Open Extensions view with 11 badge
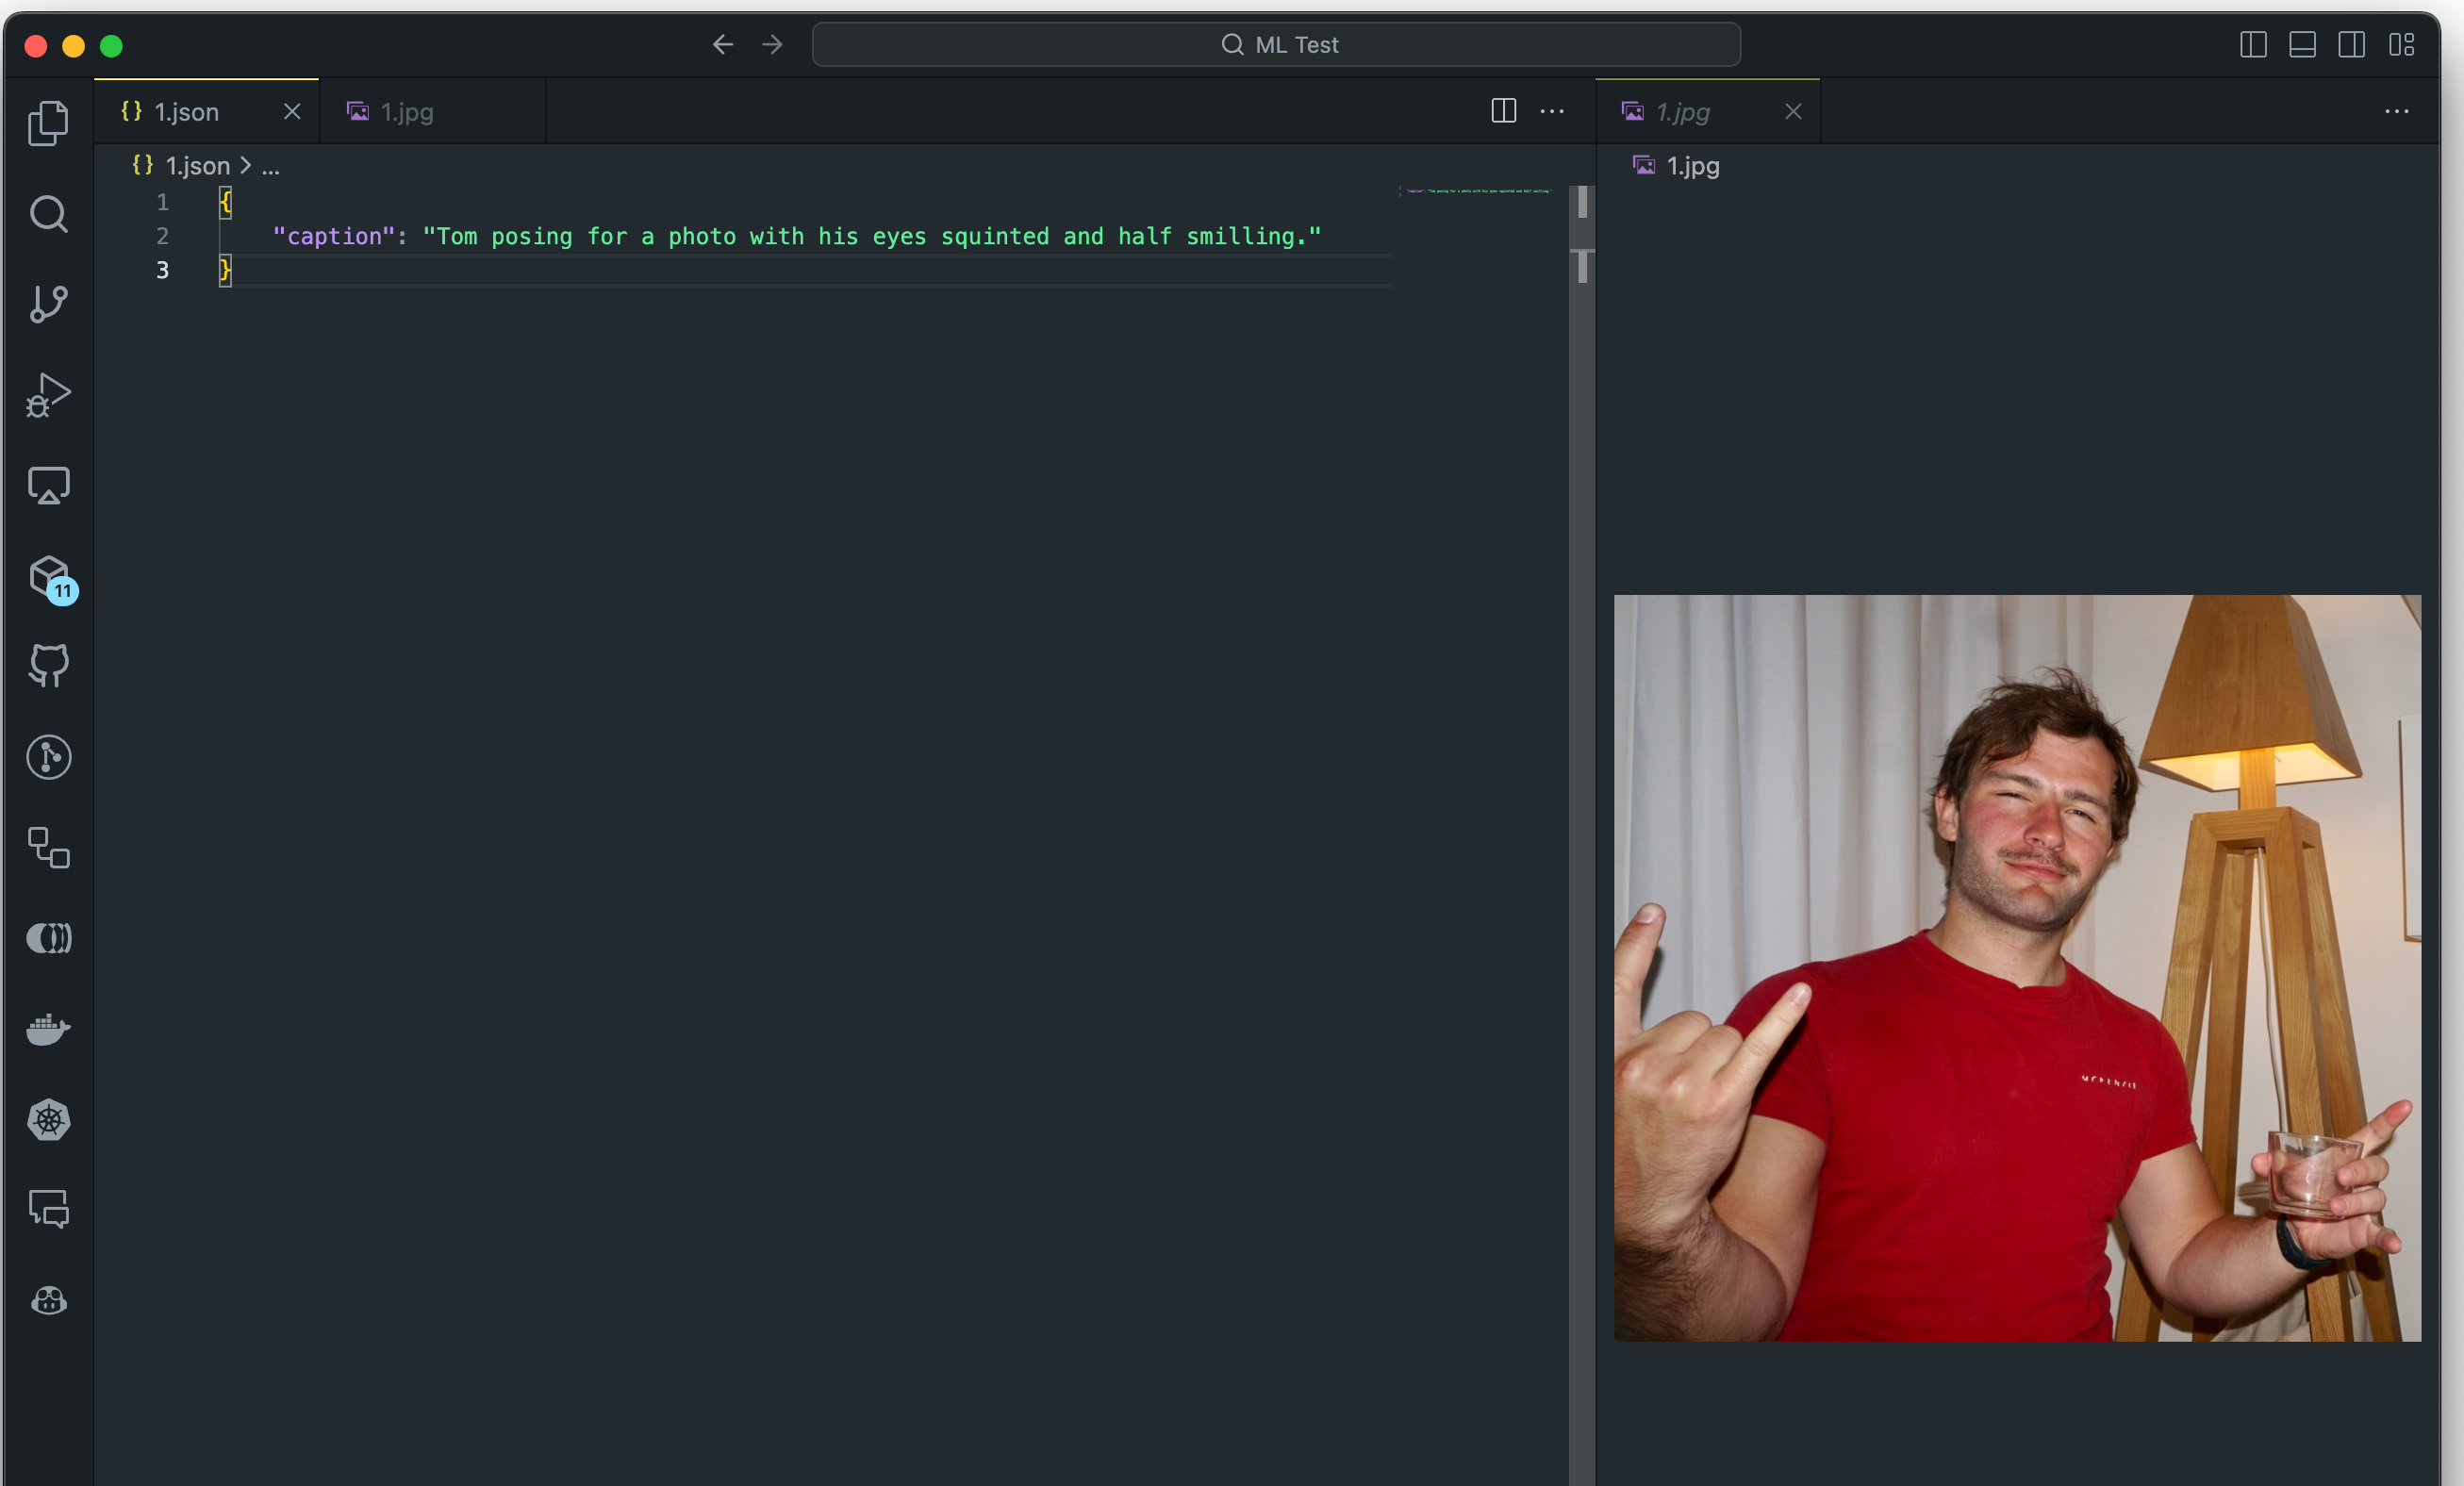 [50, 577]
